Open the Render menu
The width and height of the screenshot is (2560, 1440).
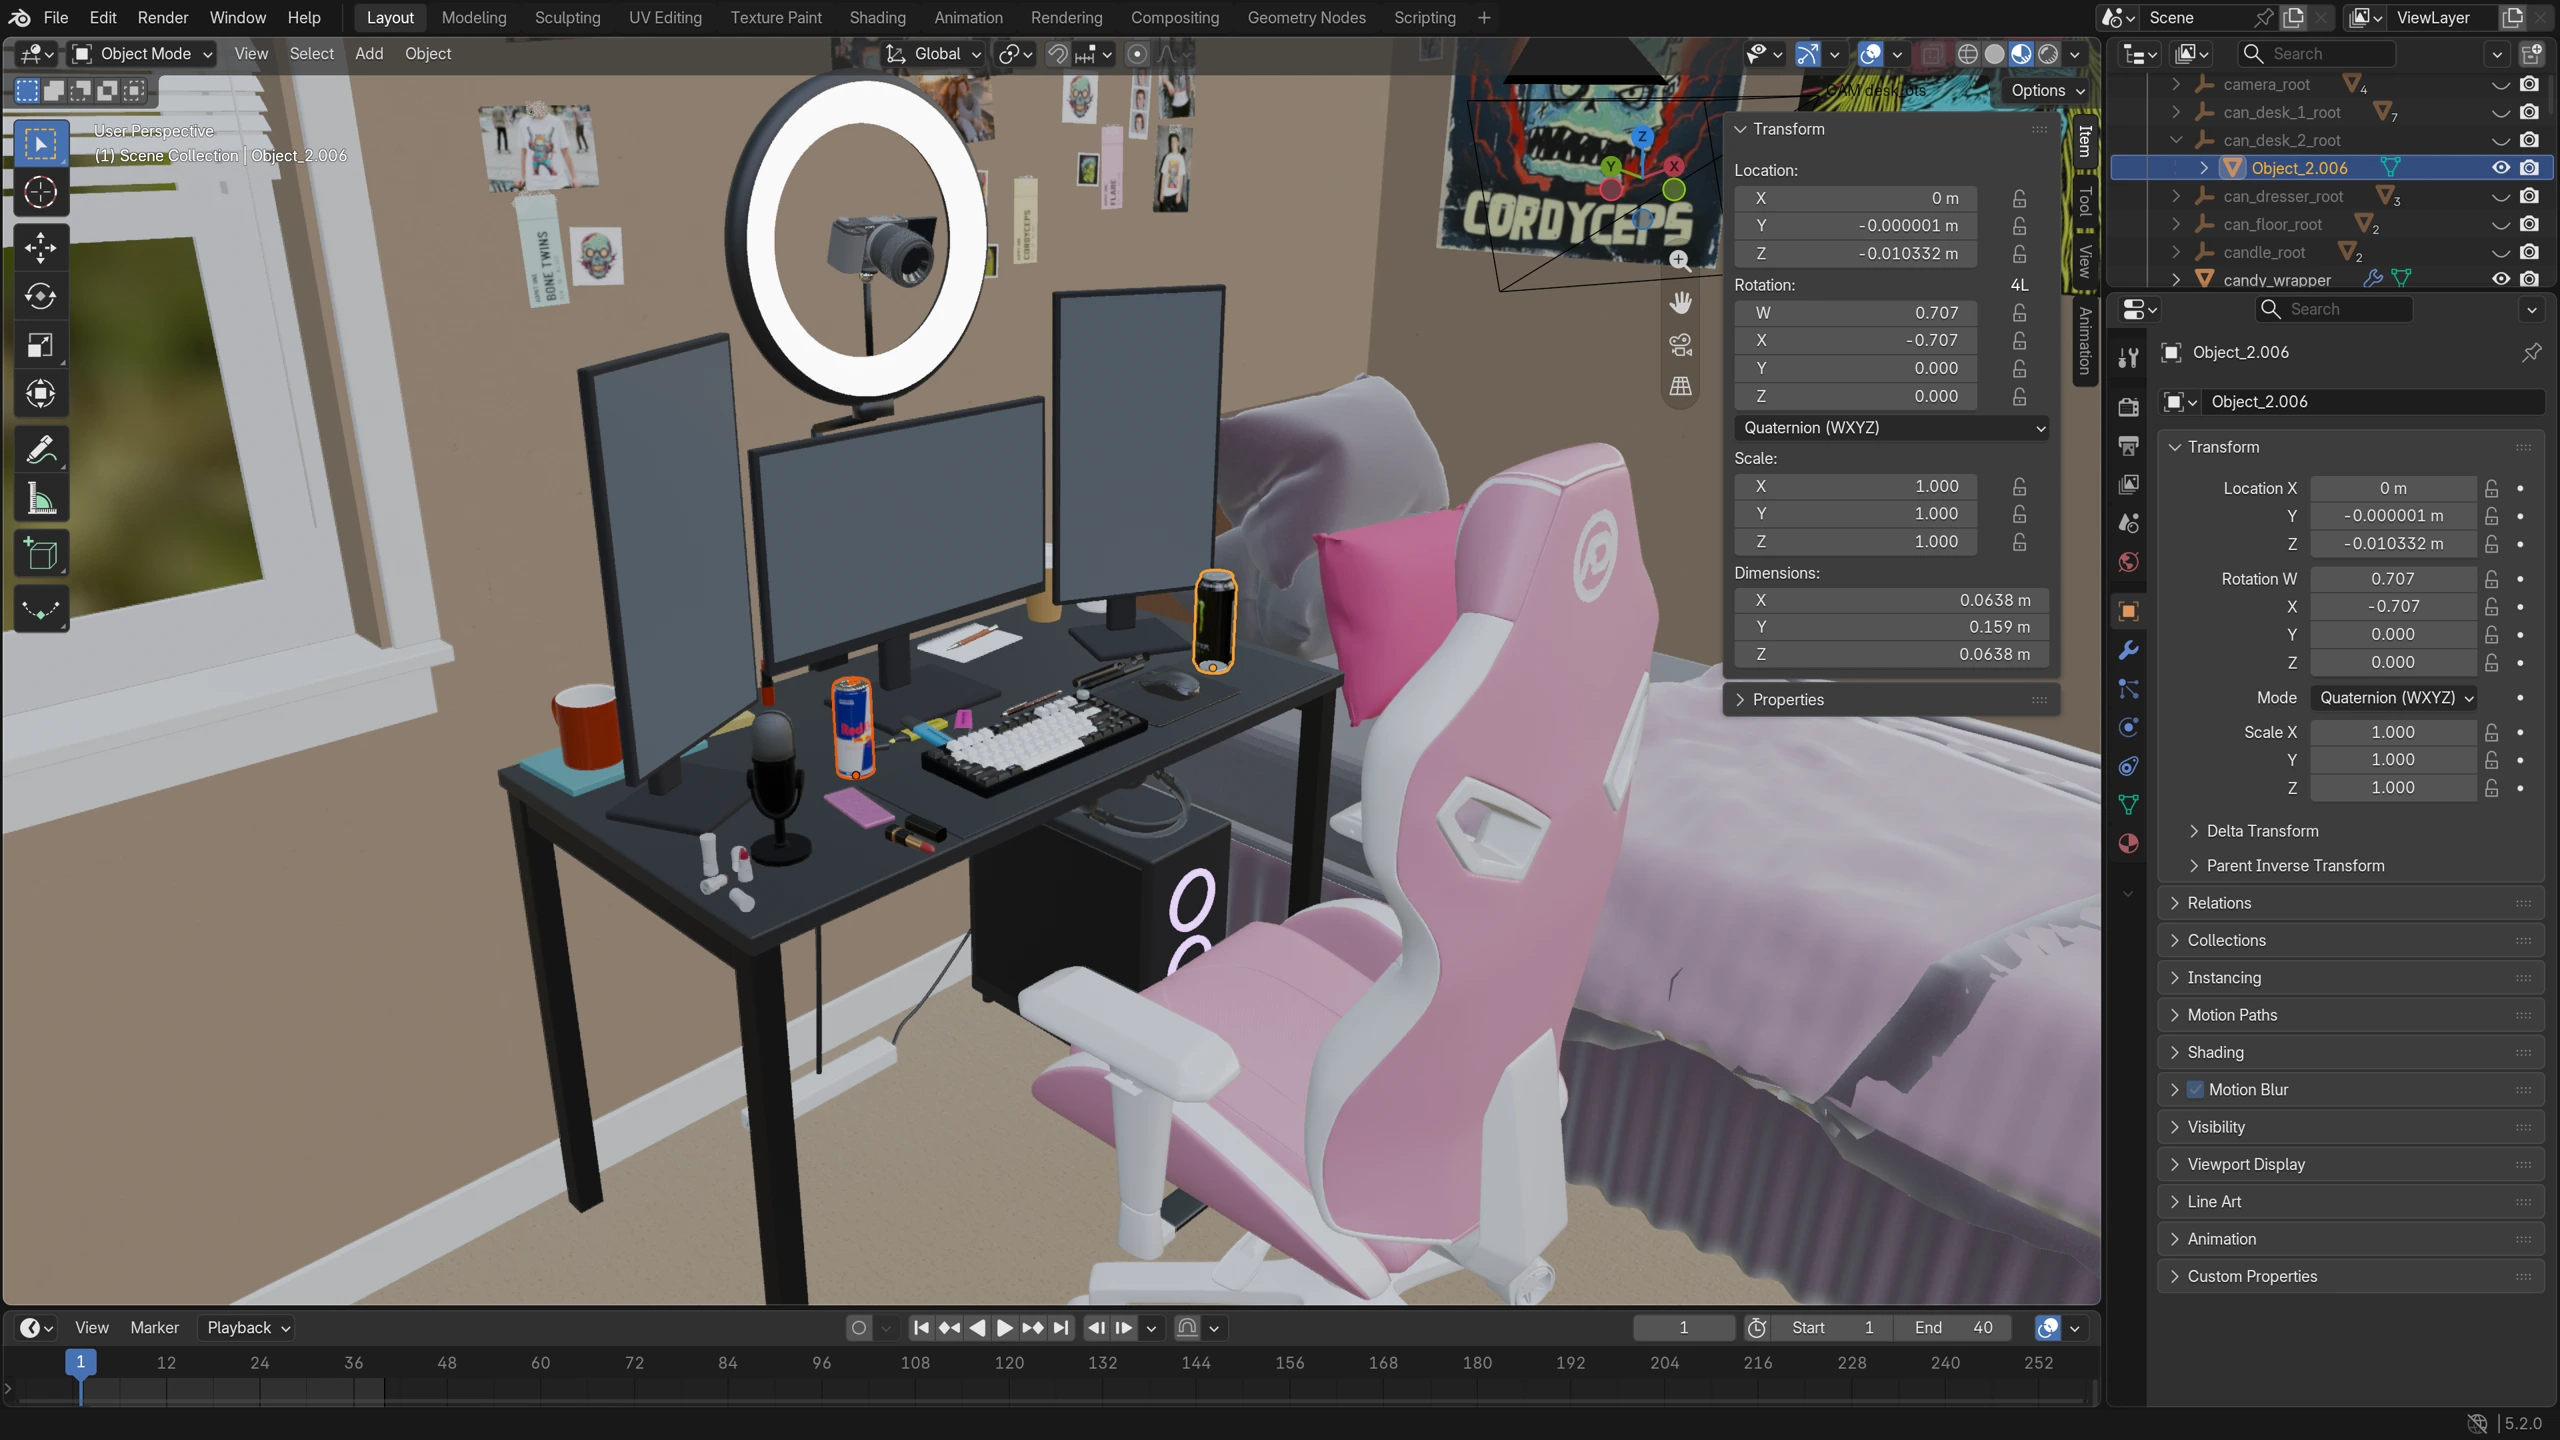pyautogui.click(x=162, y=17)
